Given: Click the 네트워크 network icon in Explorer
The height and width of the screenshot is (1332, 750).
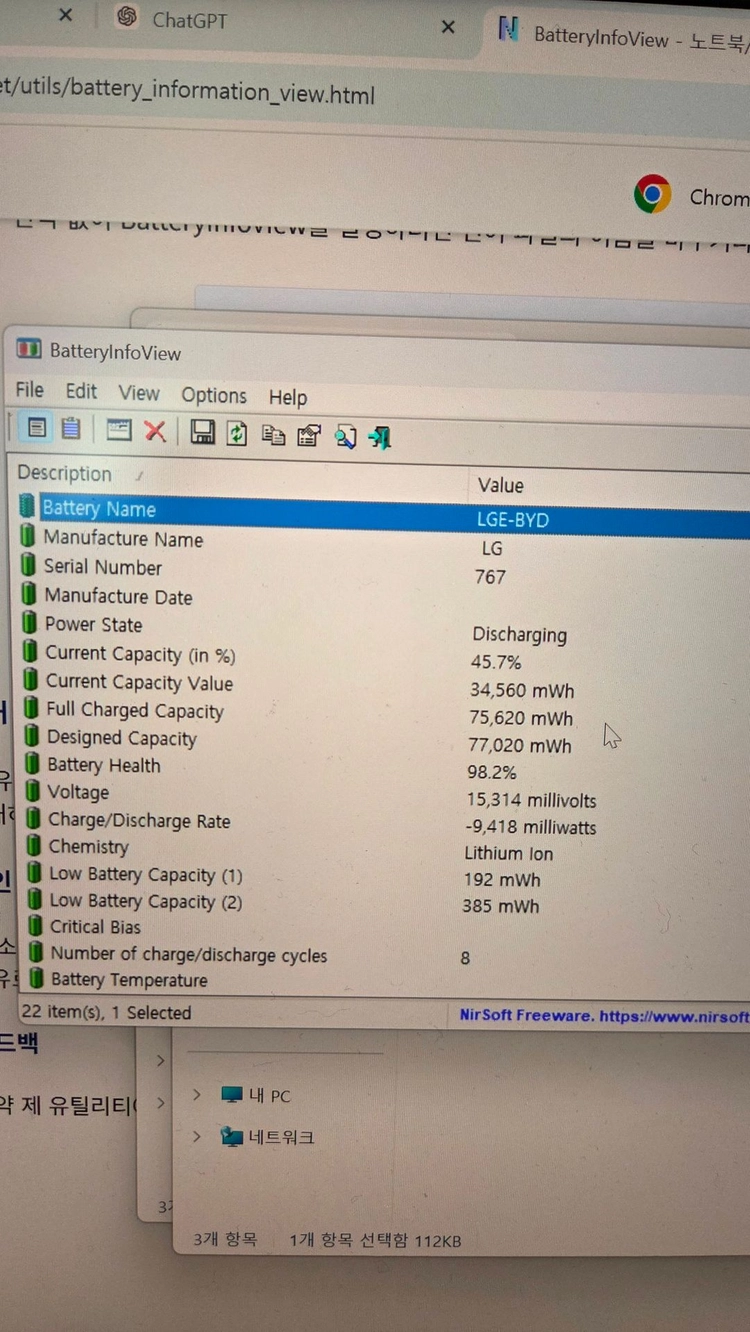Looking at the screenshot, I should 232,1136.
